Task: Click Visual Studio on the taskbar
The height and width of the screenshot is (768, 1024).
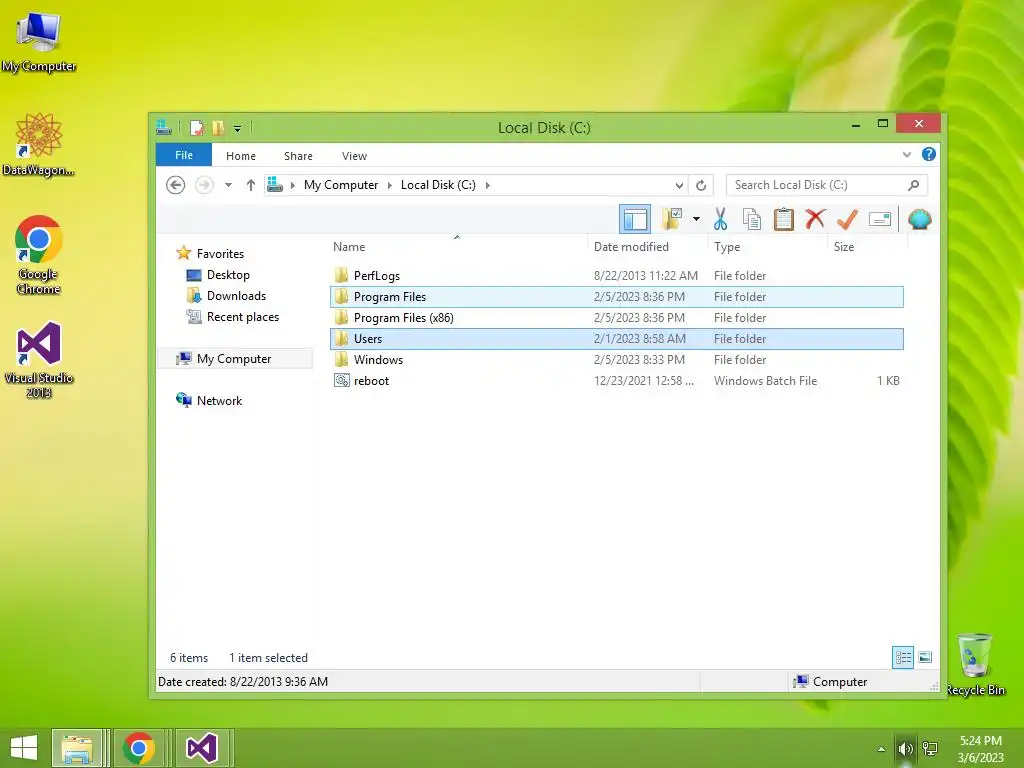Action: tap(202, 748)
